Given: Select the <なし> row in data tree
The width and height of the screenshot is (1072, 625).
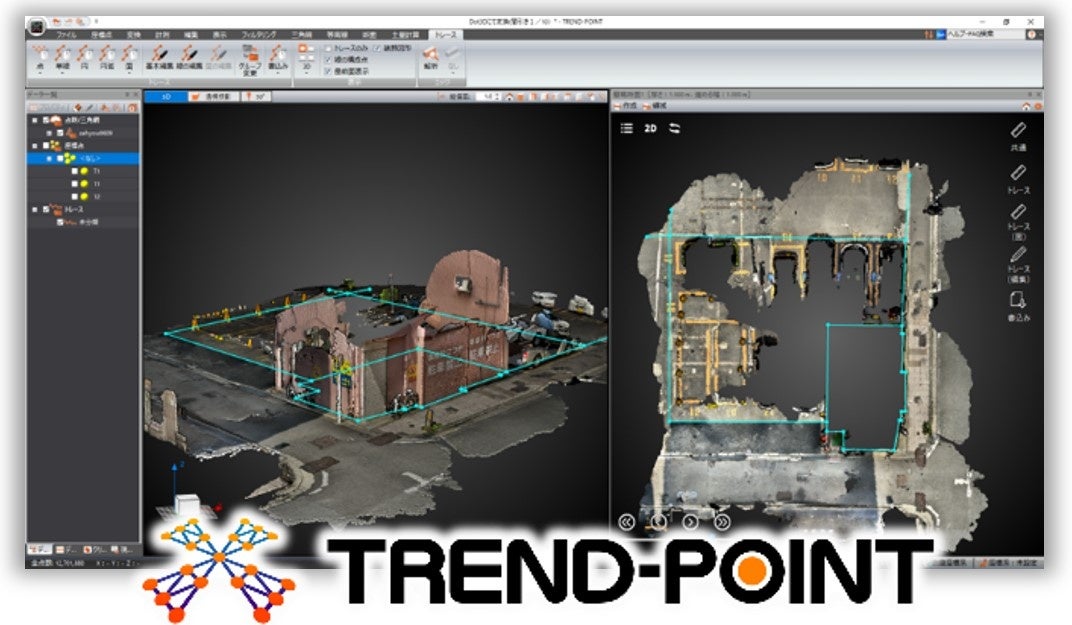Looking at the screenshot, I should pos(83,159).
